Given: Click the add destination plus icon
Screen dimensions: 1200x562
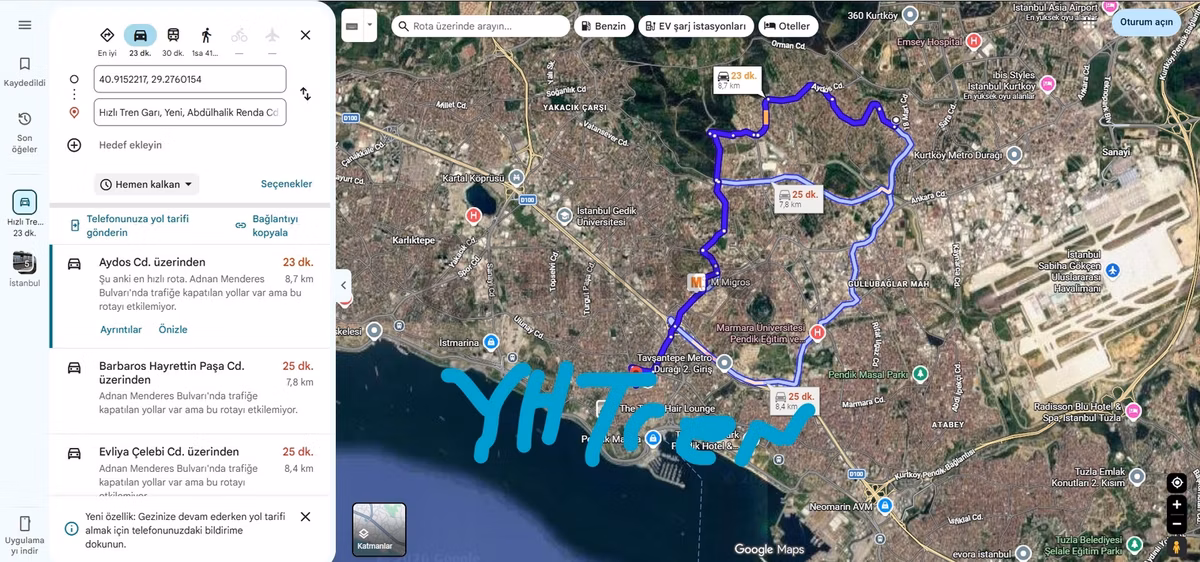Looking at the screenshot, I should click(x=74, y=145).
